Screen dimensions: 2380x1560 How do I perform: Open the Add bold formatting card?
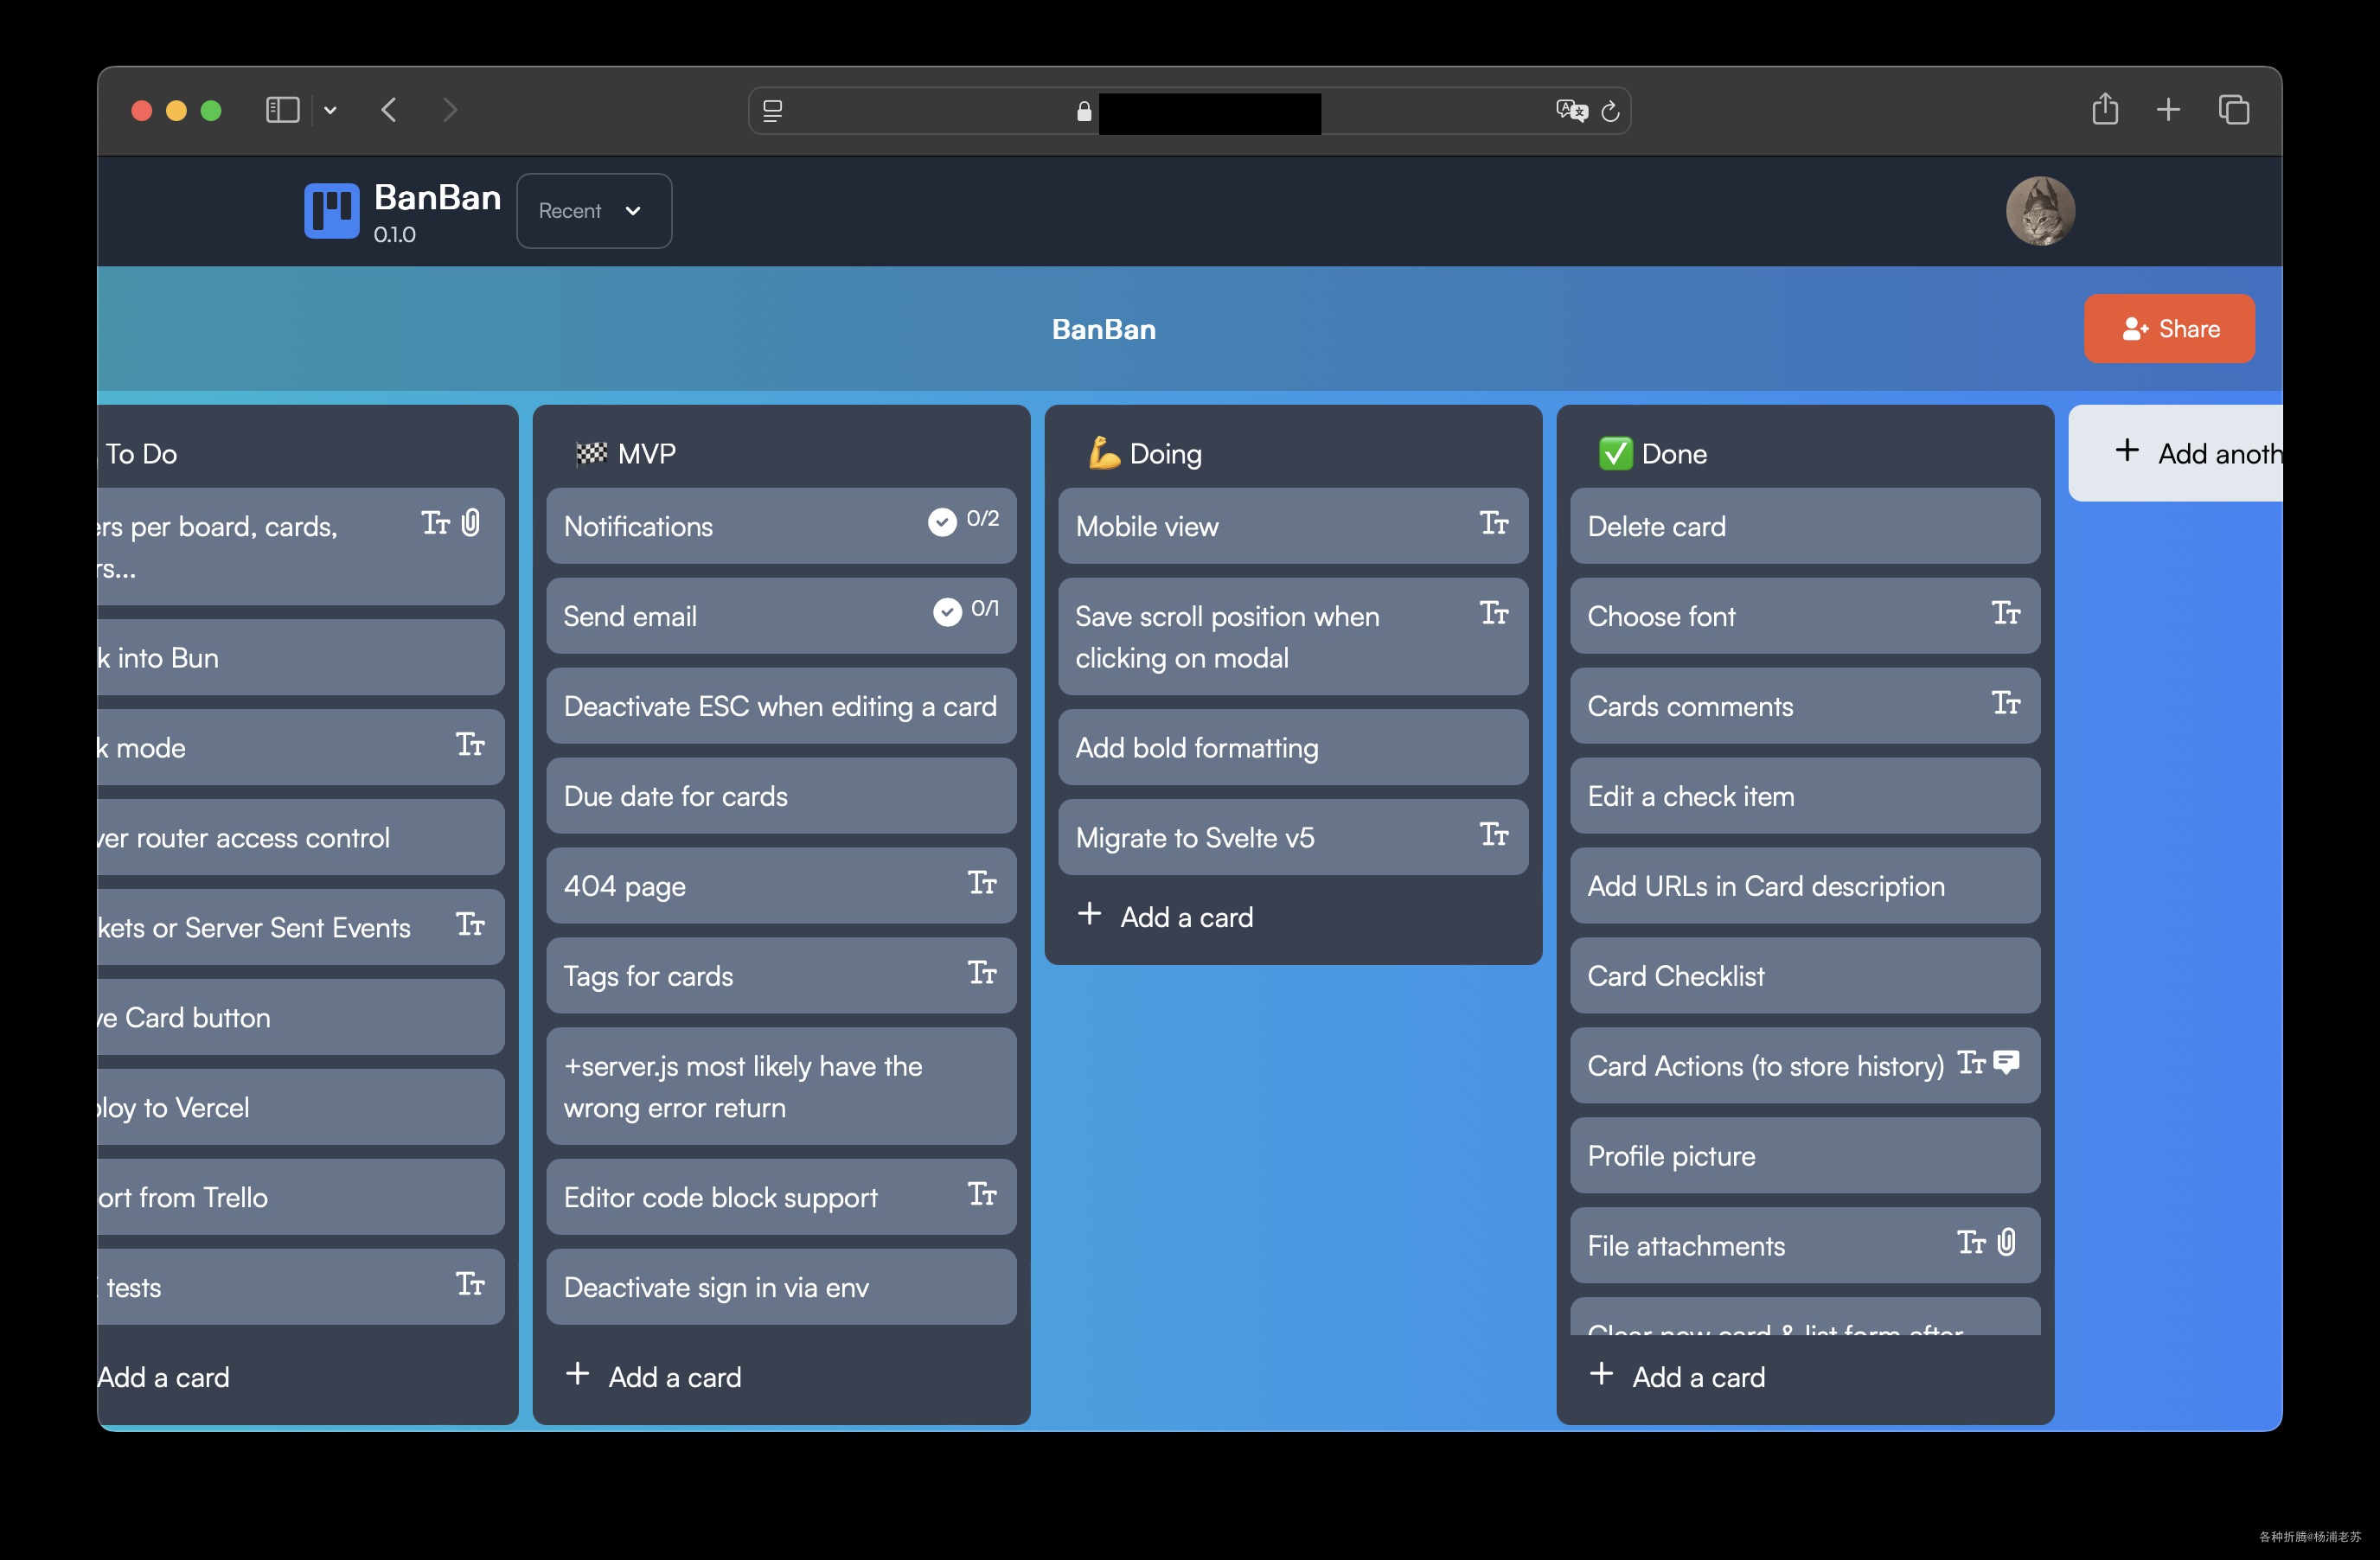pos(1293,747)
